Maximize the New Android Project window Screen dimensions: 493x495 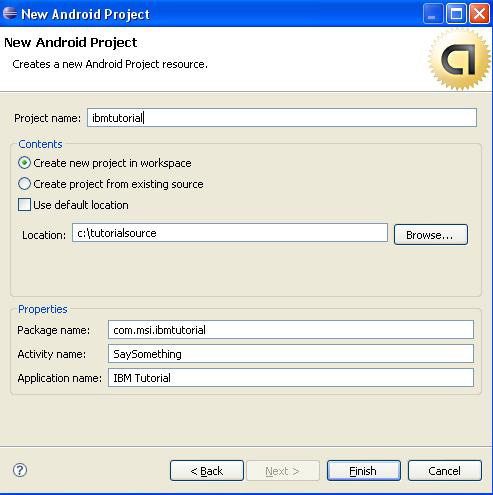click(456, 14)
